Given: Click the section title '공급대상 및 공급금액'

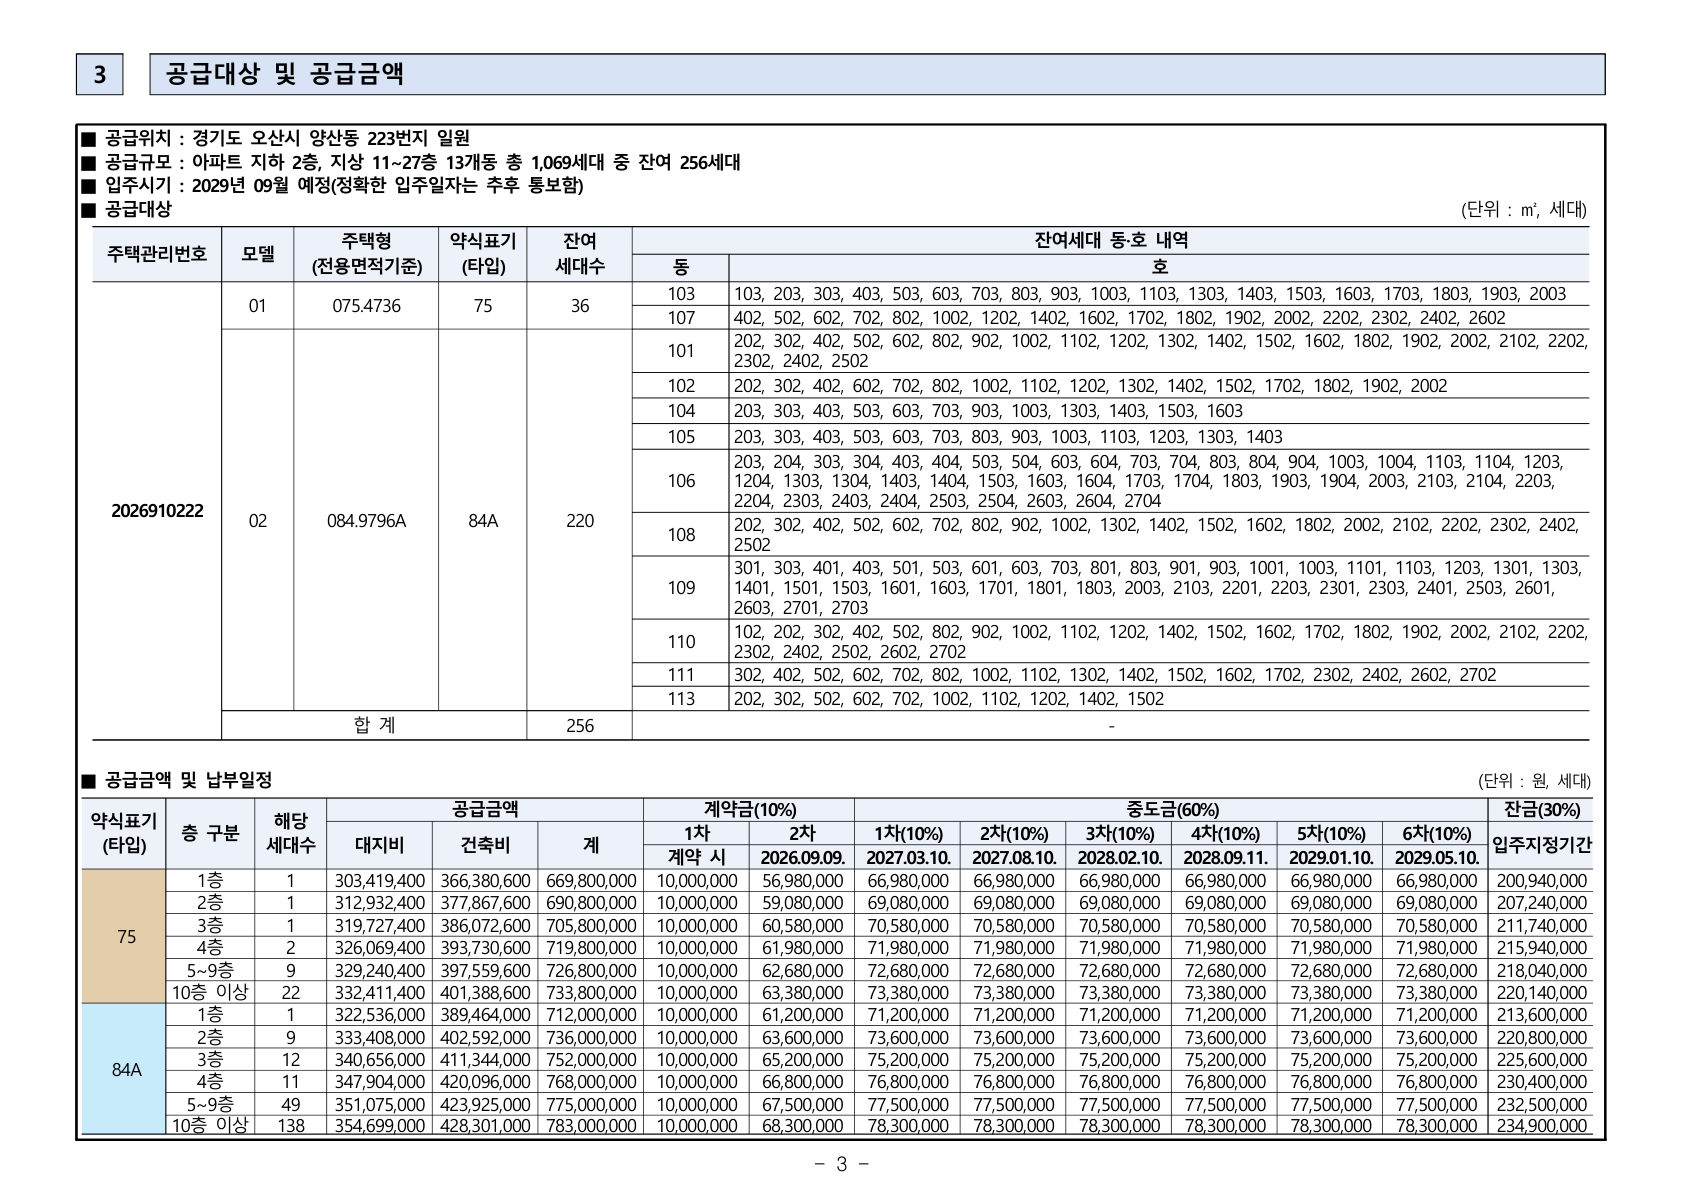Looking at the screenshot, I should tap(285, 75).
